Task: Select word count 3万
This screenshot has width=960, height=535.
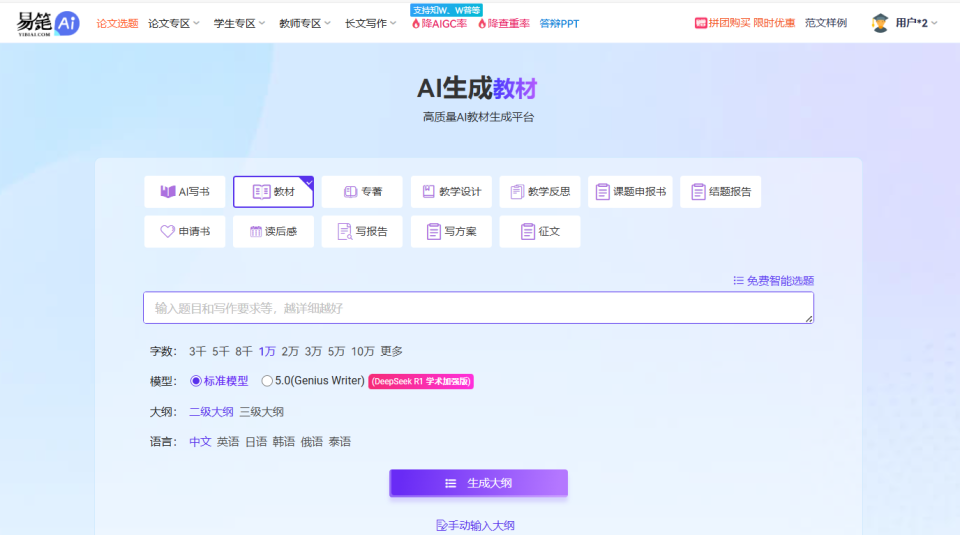Action: pos(313,351)
